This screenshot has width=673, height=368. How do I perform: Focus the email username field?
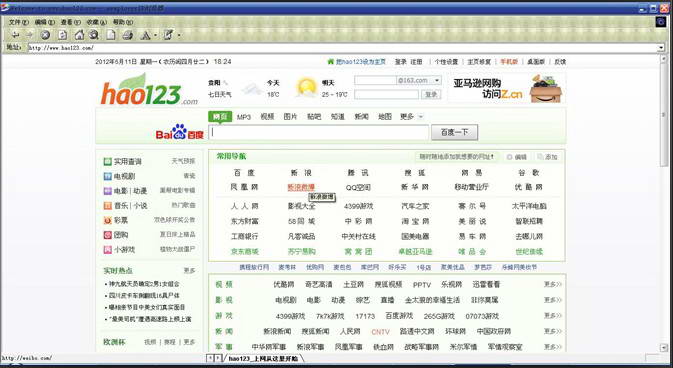376,80
